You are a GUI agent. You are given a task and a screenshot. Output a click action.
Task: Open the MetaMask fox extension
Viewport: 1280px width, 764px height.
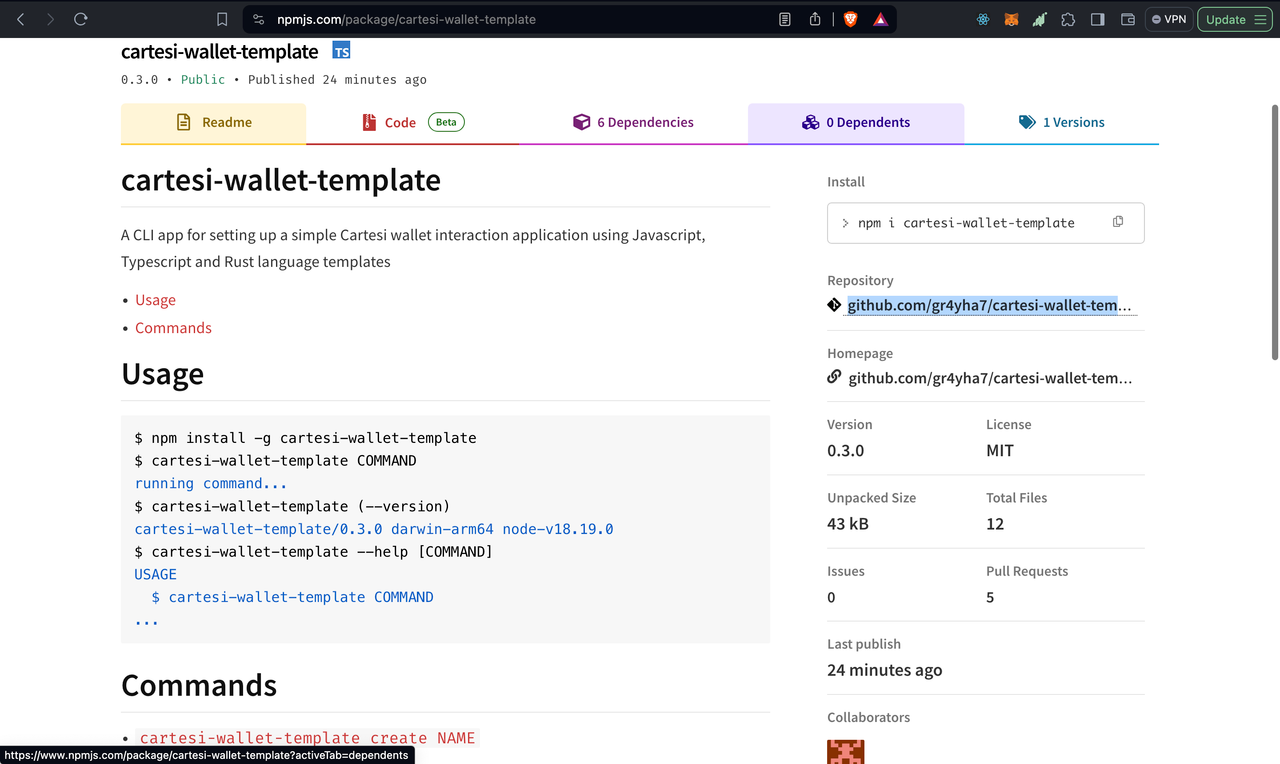[1011, 19]
